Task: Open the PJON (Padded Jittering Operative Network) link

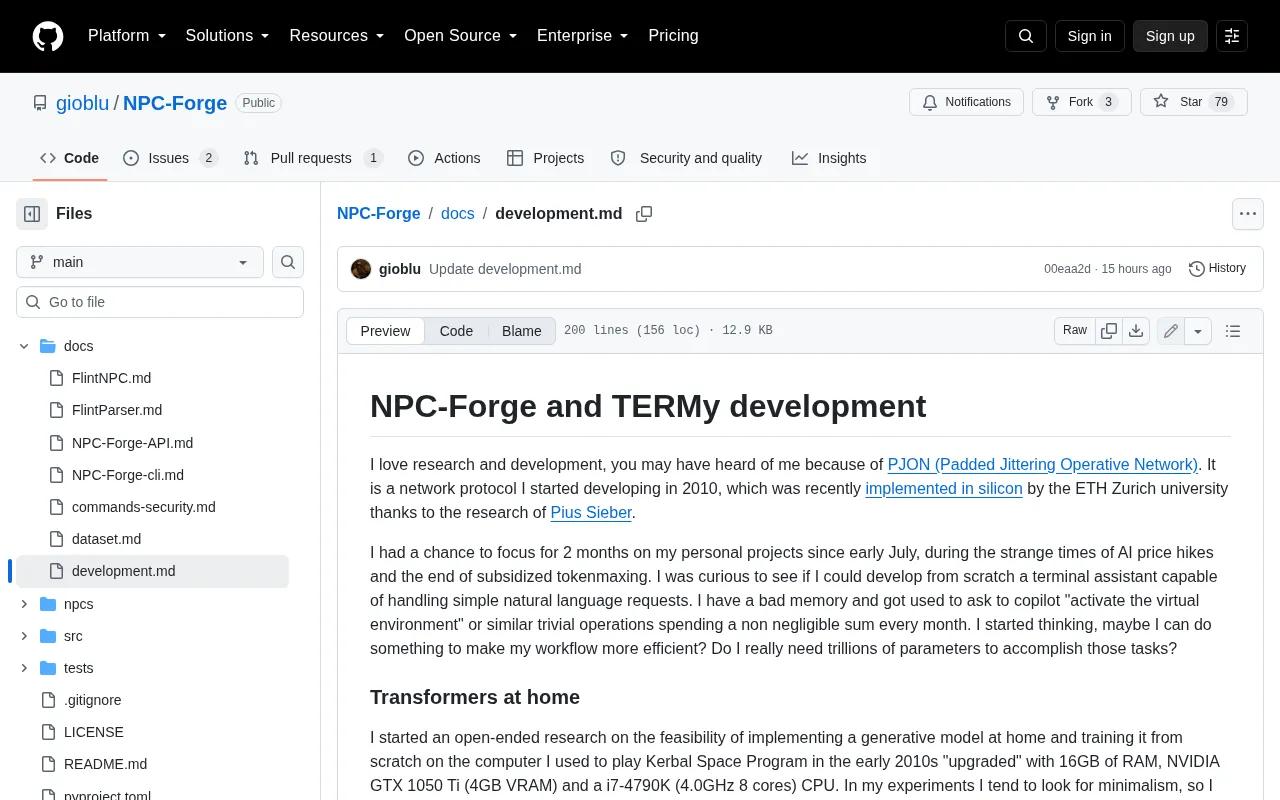Action: point(1043,464)
